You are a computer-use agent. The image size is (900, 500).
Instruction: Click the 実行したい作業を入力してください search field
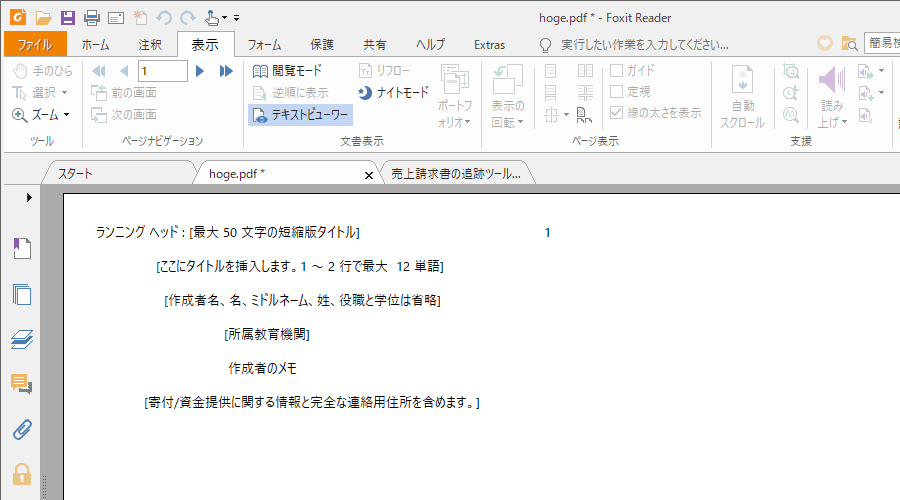point(645,45)
